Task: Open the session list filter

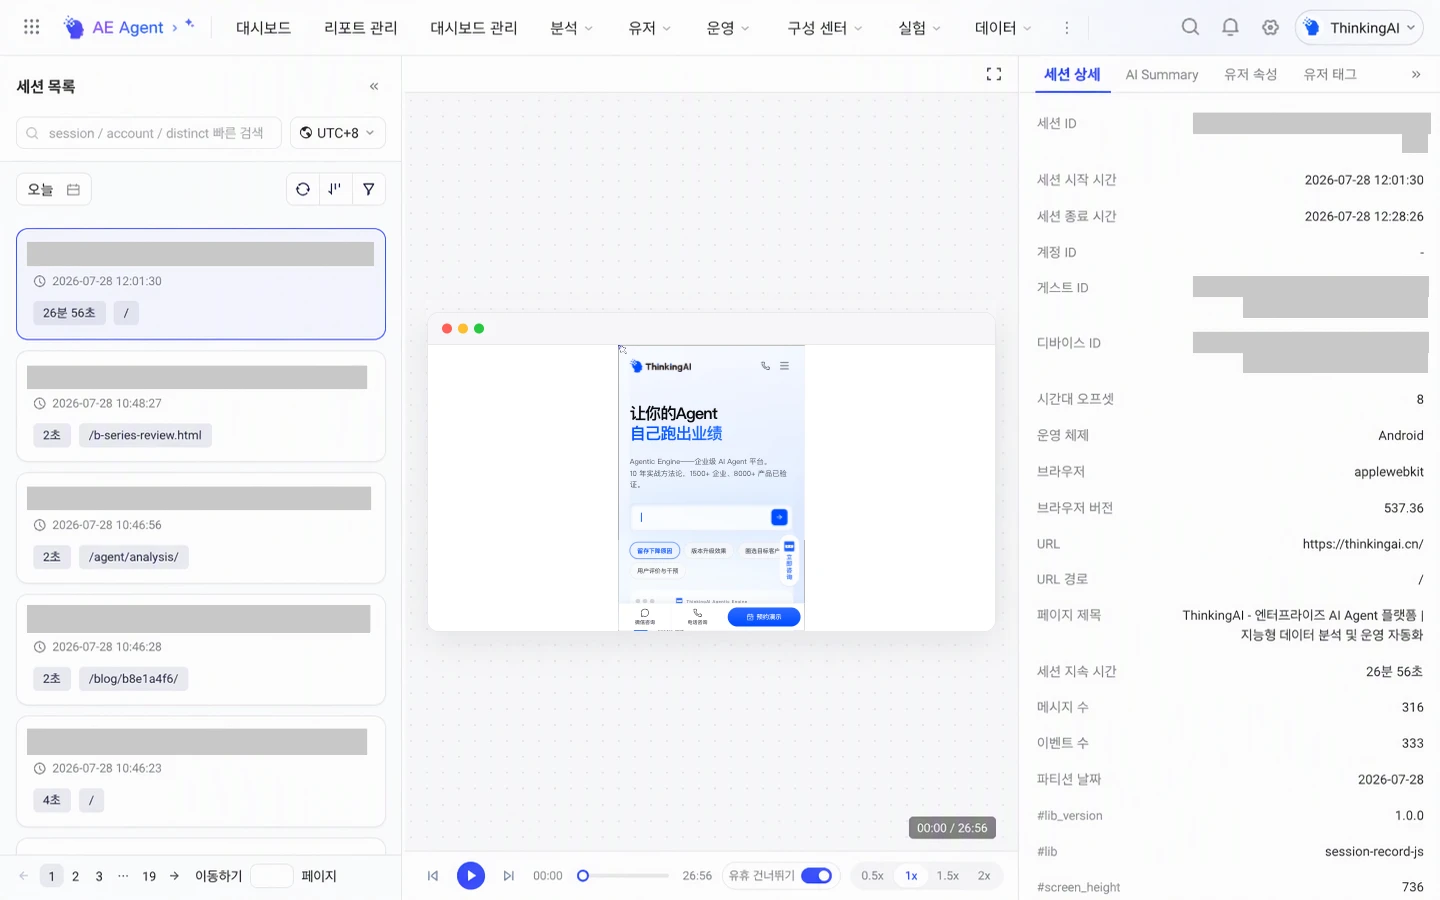Action: point(369,189)
